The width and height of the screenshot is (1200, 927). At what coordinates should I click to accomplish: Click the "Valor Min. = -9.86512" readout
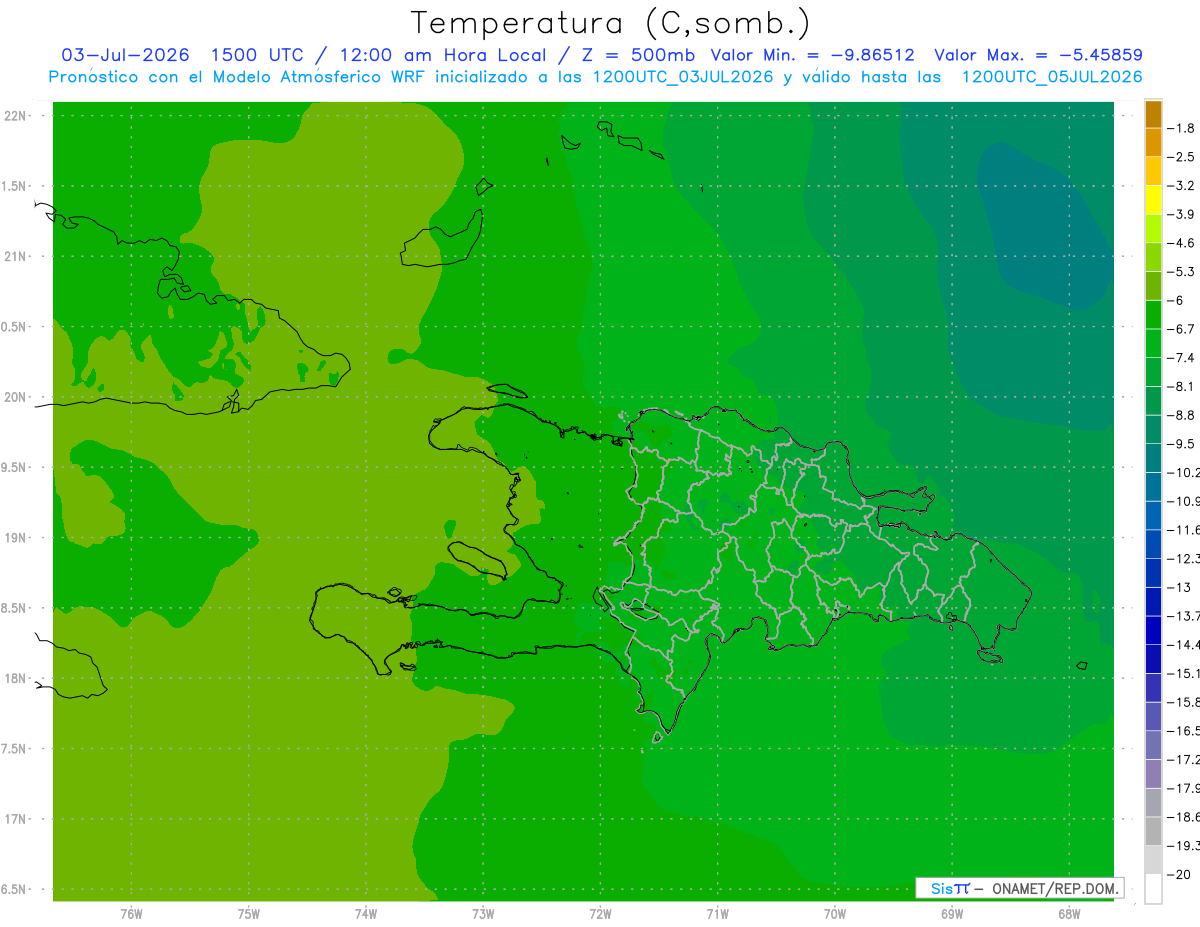[812, 55]
